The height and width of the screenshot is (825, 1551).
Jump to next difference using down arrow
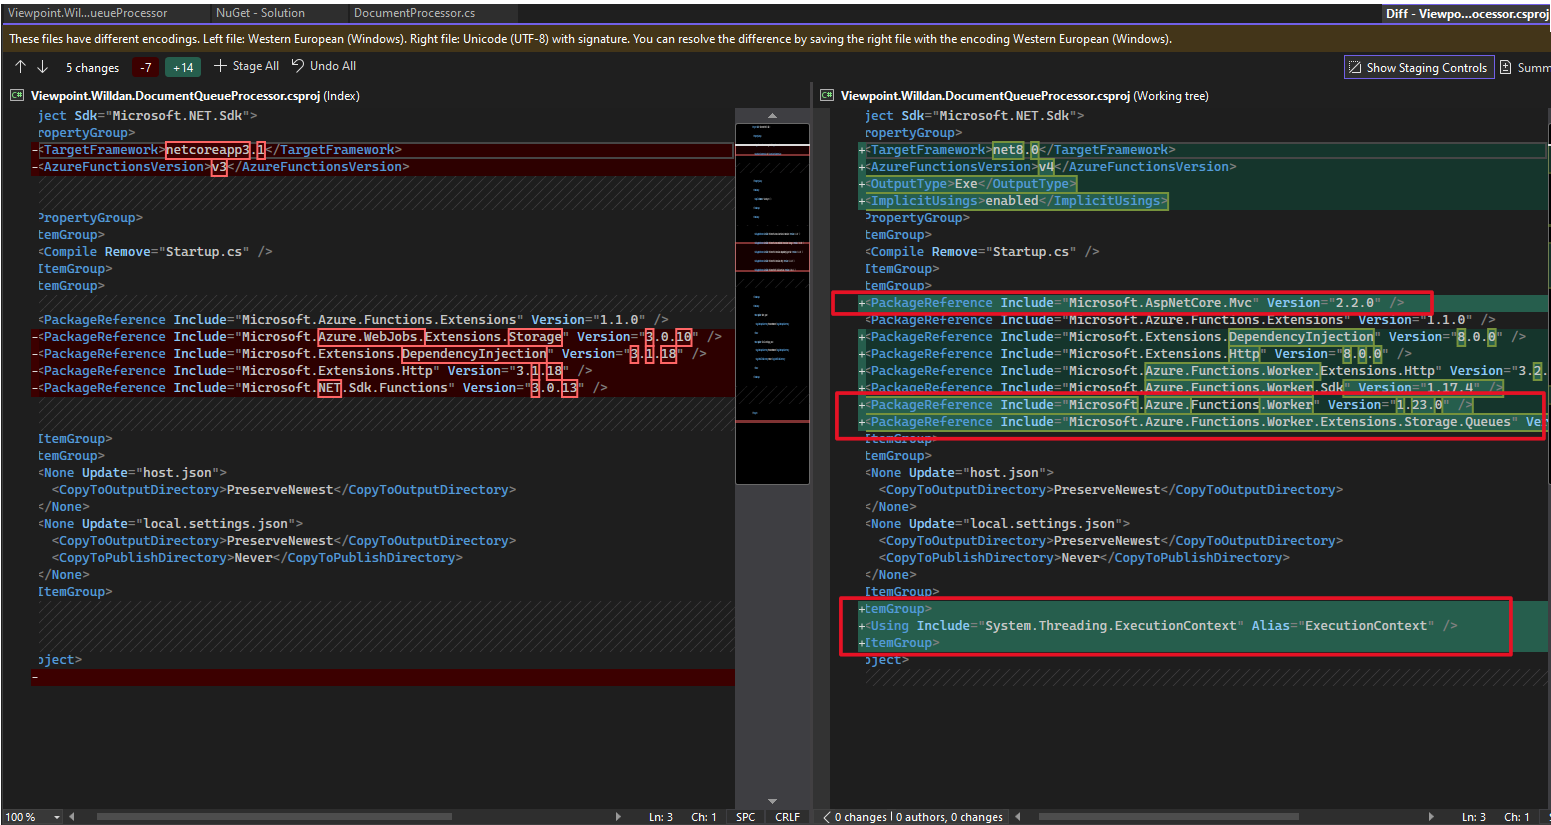point(42,67)
